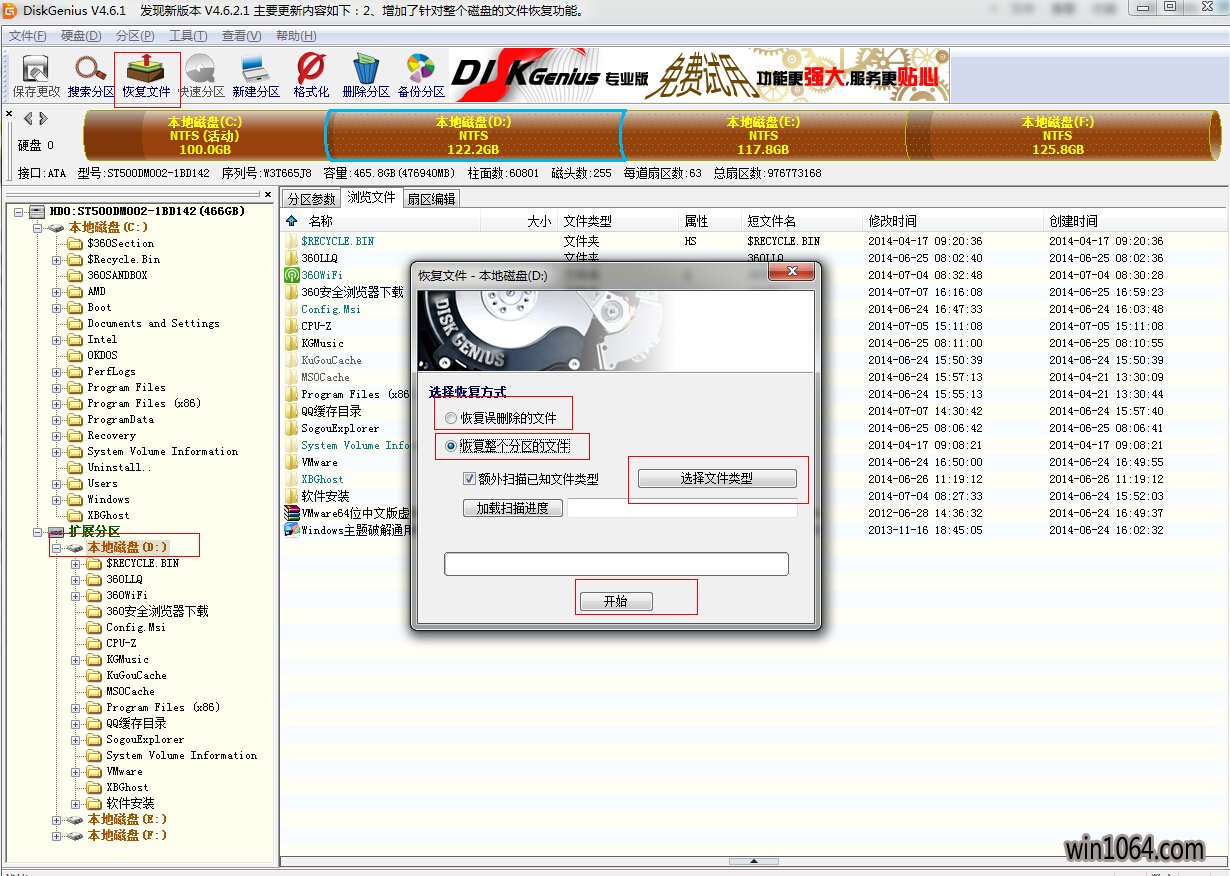Click 开始 to begin recovery
This screenshot has width=1230, height=876.
(616, 601)
